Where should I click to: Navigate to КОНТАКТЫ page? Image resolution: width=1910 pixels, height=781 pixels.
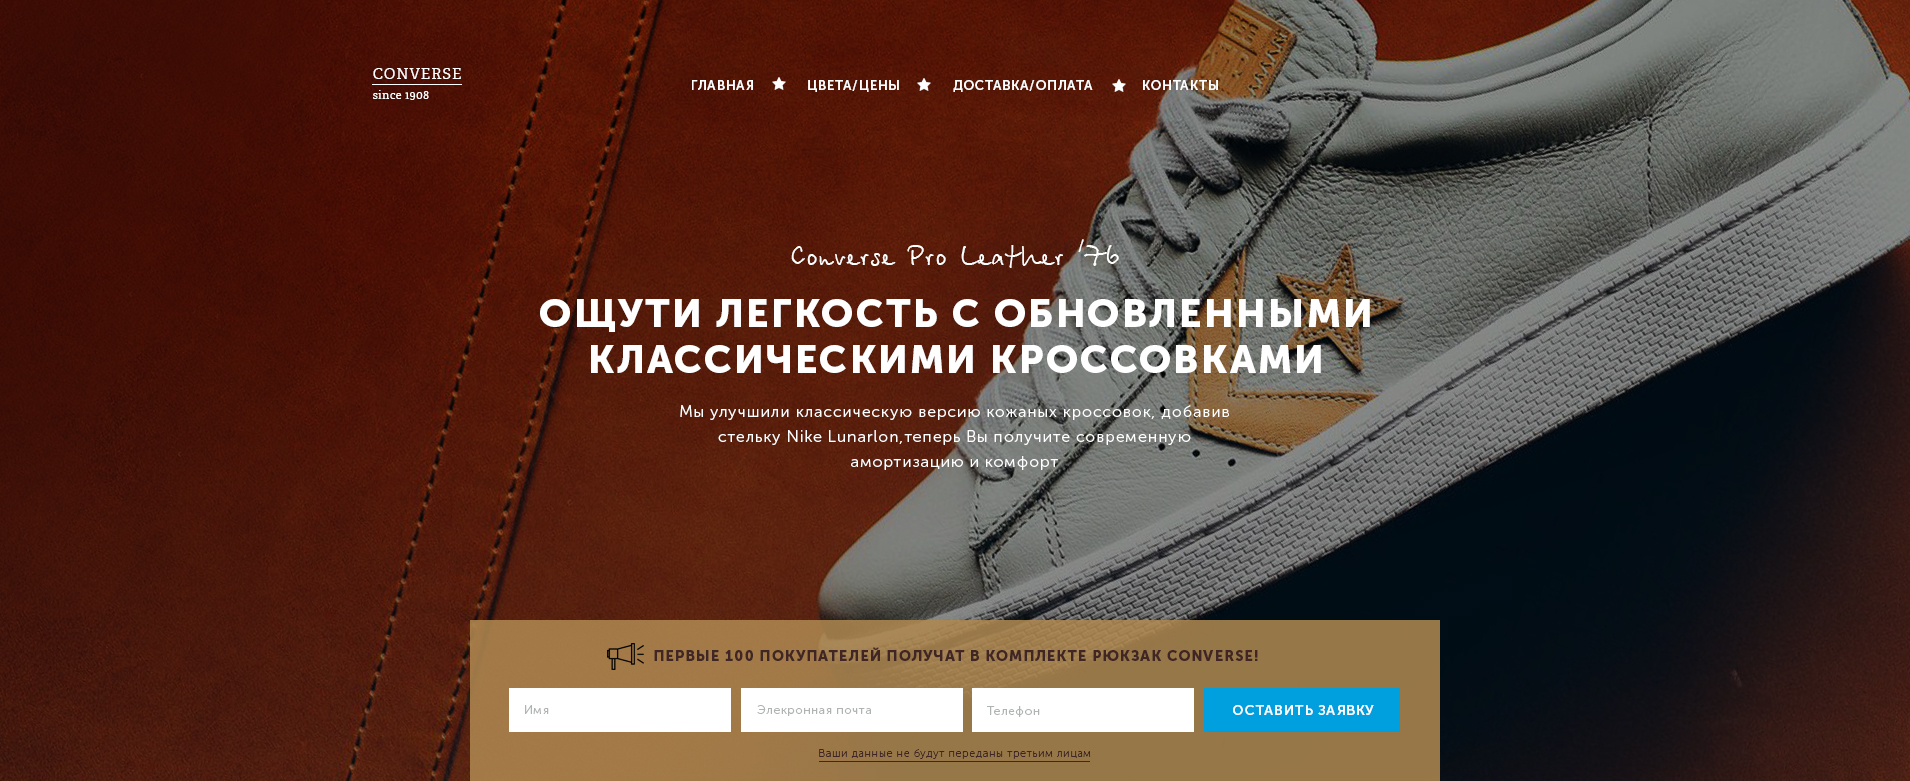click(x=1180, y=86)
